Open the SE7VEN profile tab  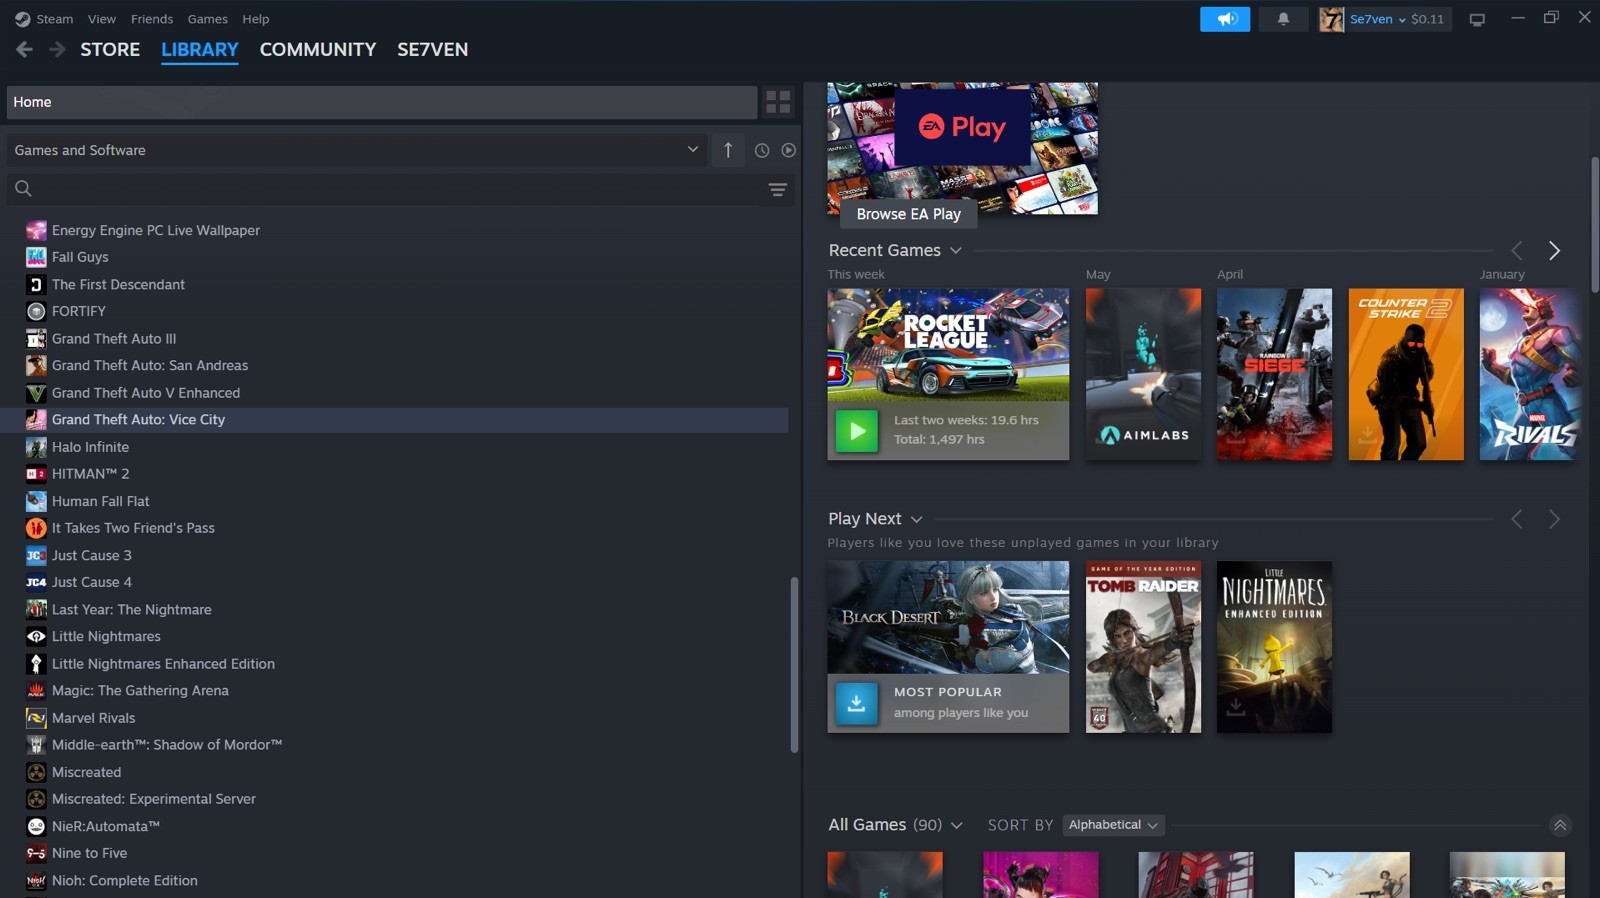coord(433,49)
